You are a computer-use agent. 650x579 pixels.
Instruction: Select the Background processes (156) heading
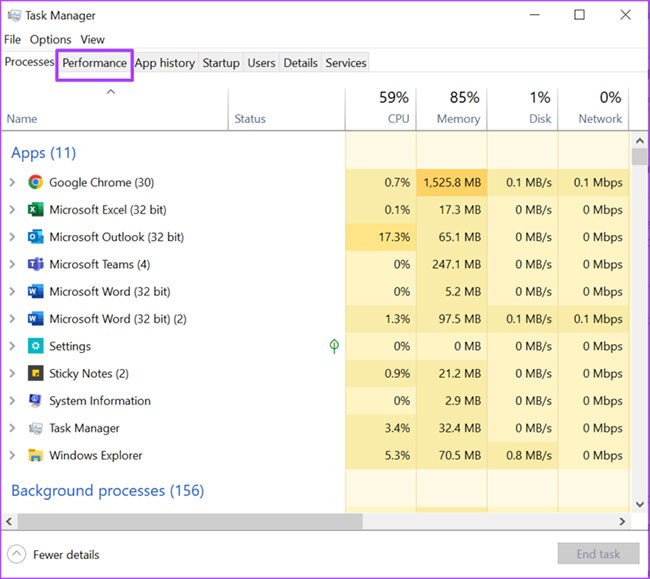[108, 491]
